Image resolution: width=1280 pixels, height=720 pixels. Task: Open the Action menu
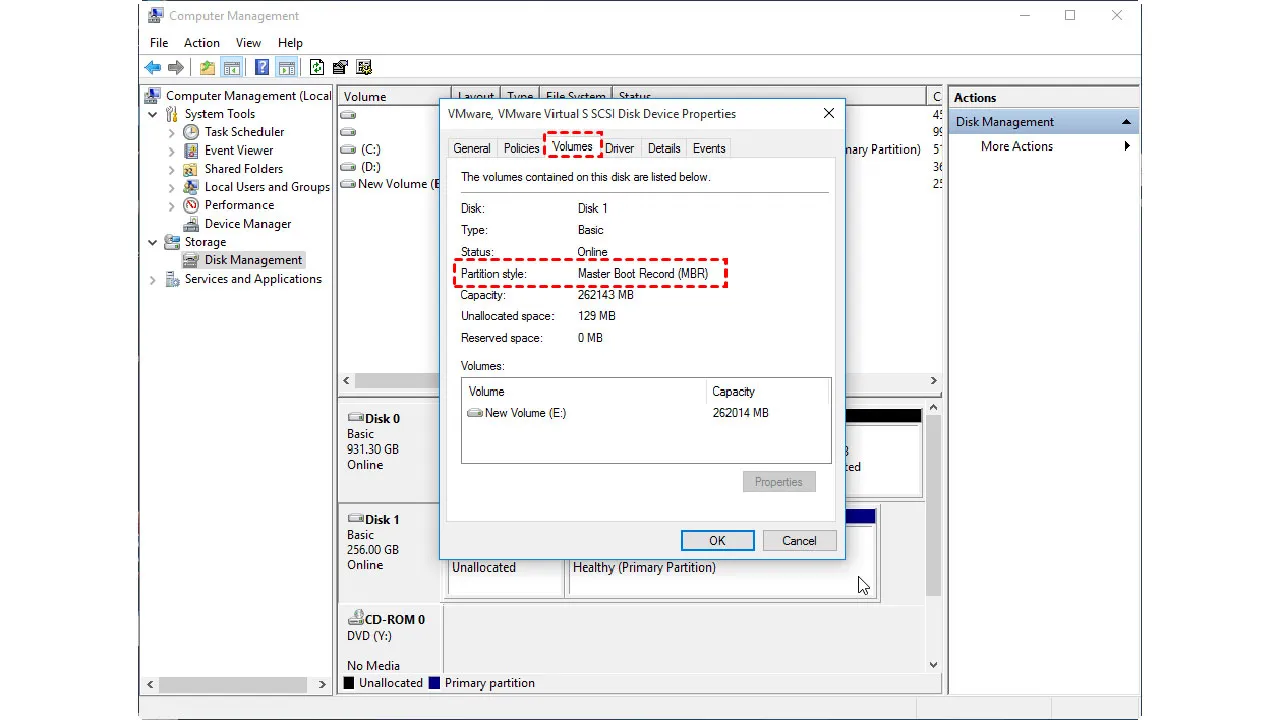tap(201, 43)
